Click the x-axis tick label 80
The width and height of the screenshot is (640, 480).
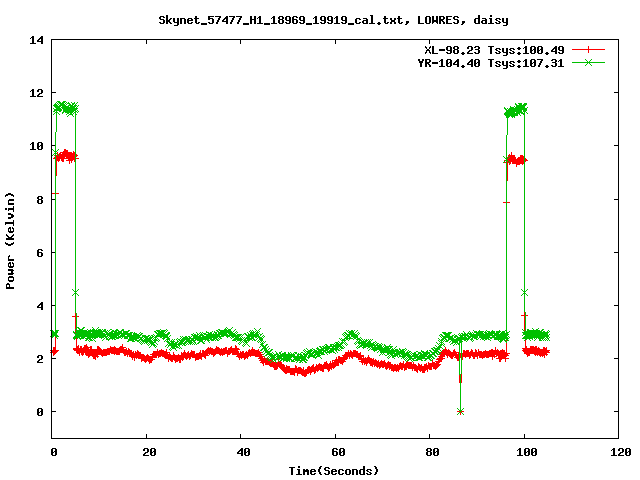(x=433, y=452)
